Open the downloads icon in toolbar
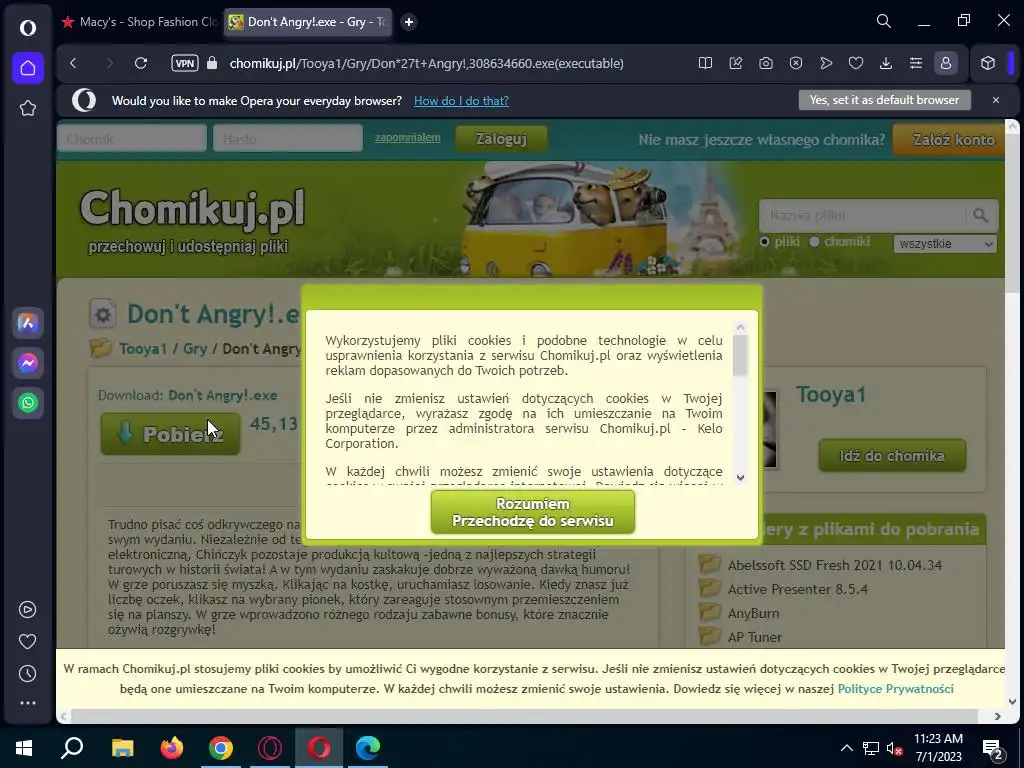The width and height of the screenshot is (1024, 768). pyautogui.click(x=886, y=63)
